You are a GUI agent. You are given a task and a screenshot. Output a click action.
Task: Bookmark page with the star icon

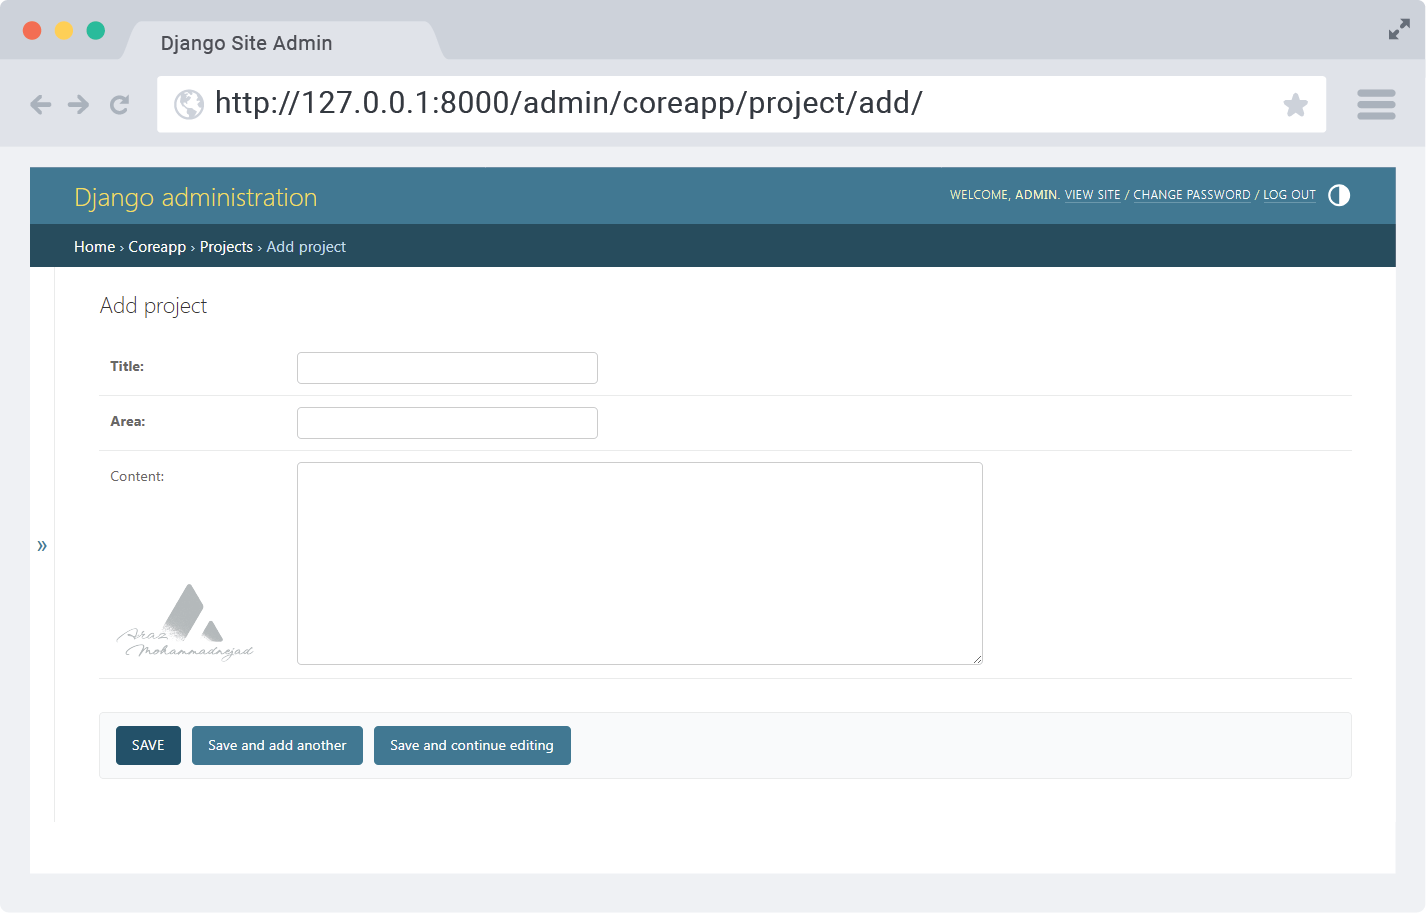point(1295,104)
